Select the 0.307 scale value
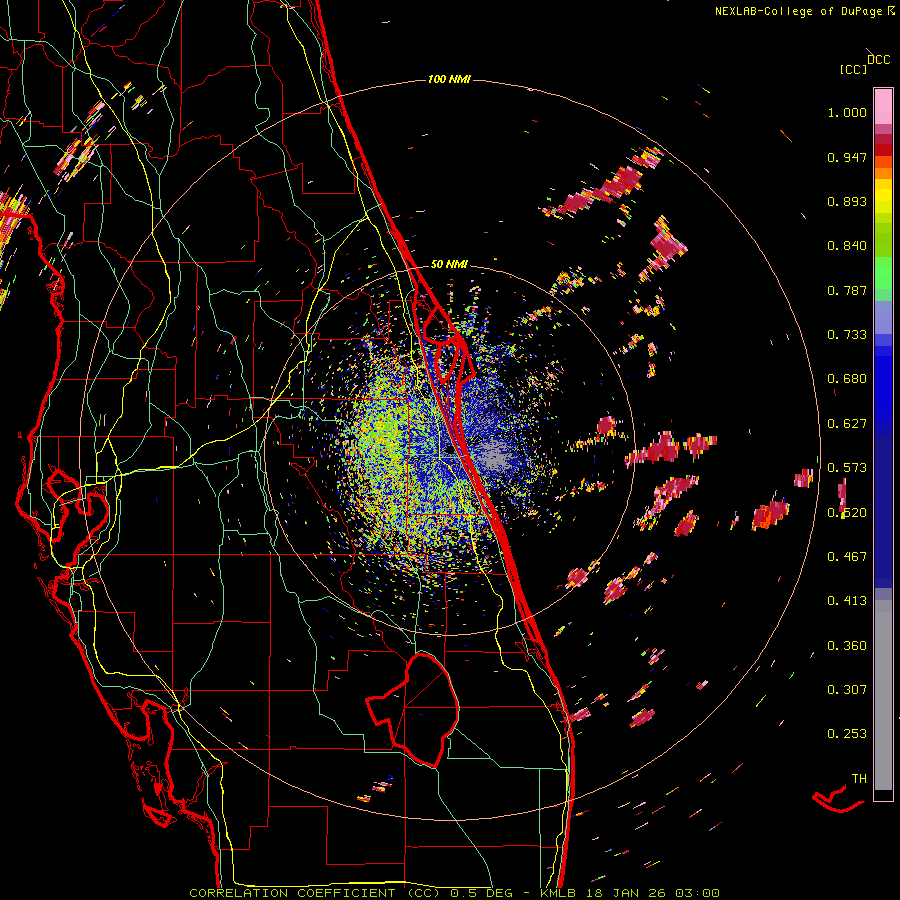This screenshot has height=900, width=900. 847,690
